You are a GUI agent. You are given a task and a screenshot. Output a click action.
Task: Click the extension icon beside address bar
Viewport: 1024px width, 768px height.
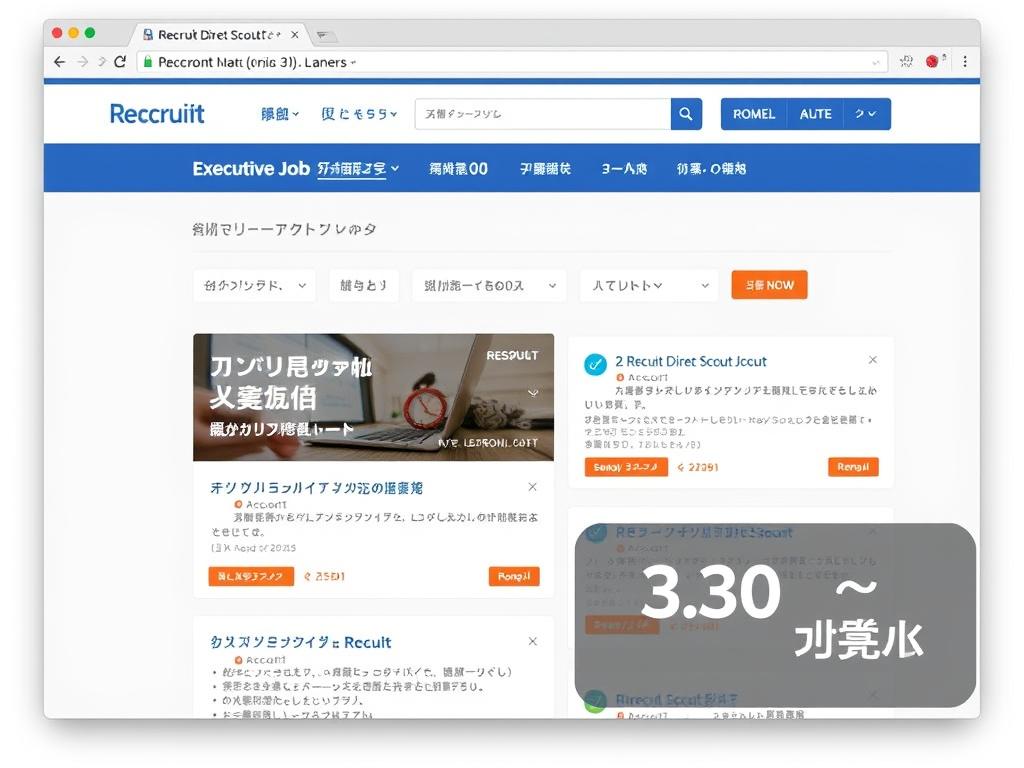[x=906, y=61]
